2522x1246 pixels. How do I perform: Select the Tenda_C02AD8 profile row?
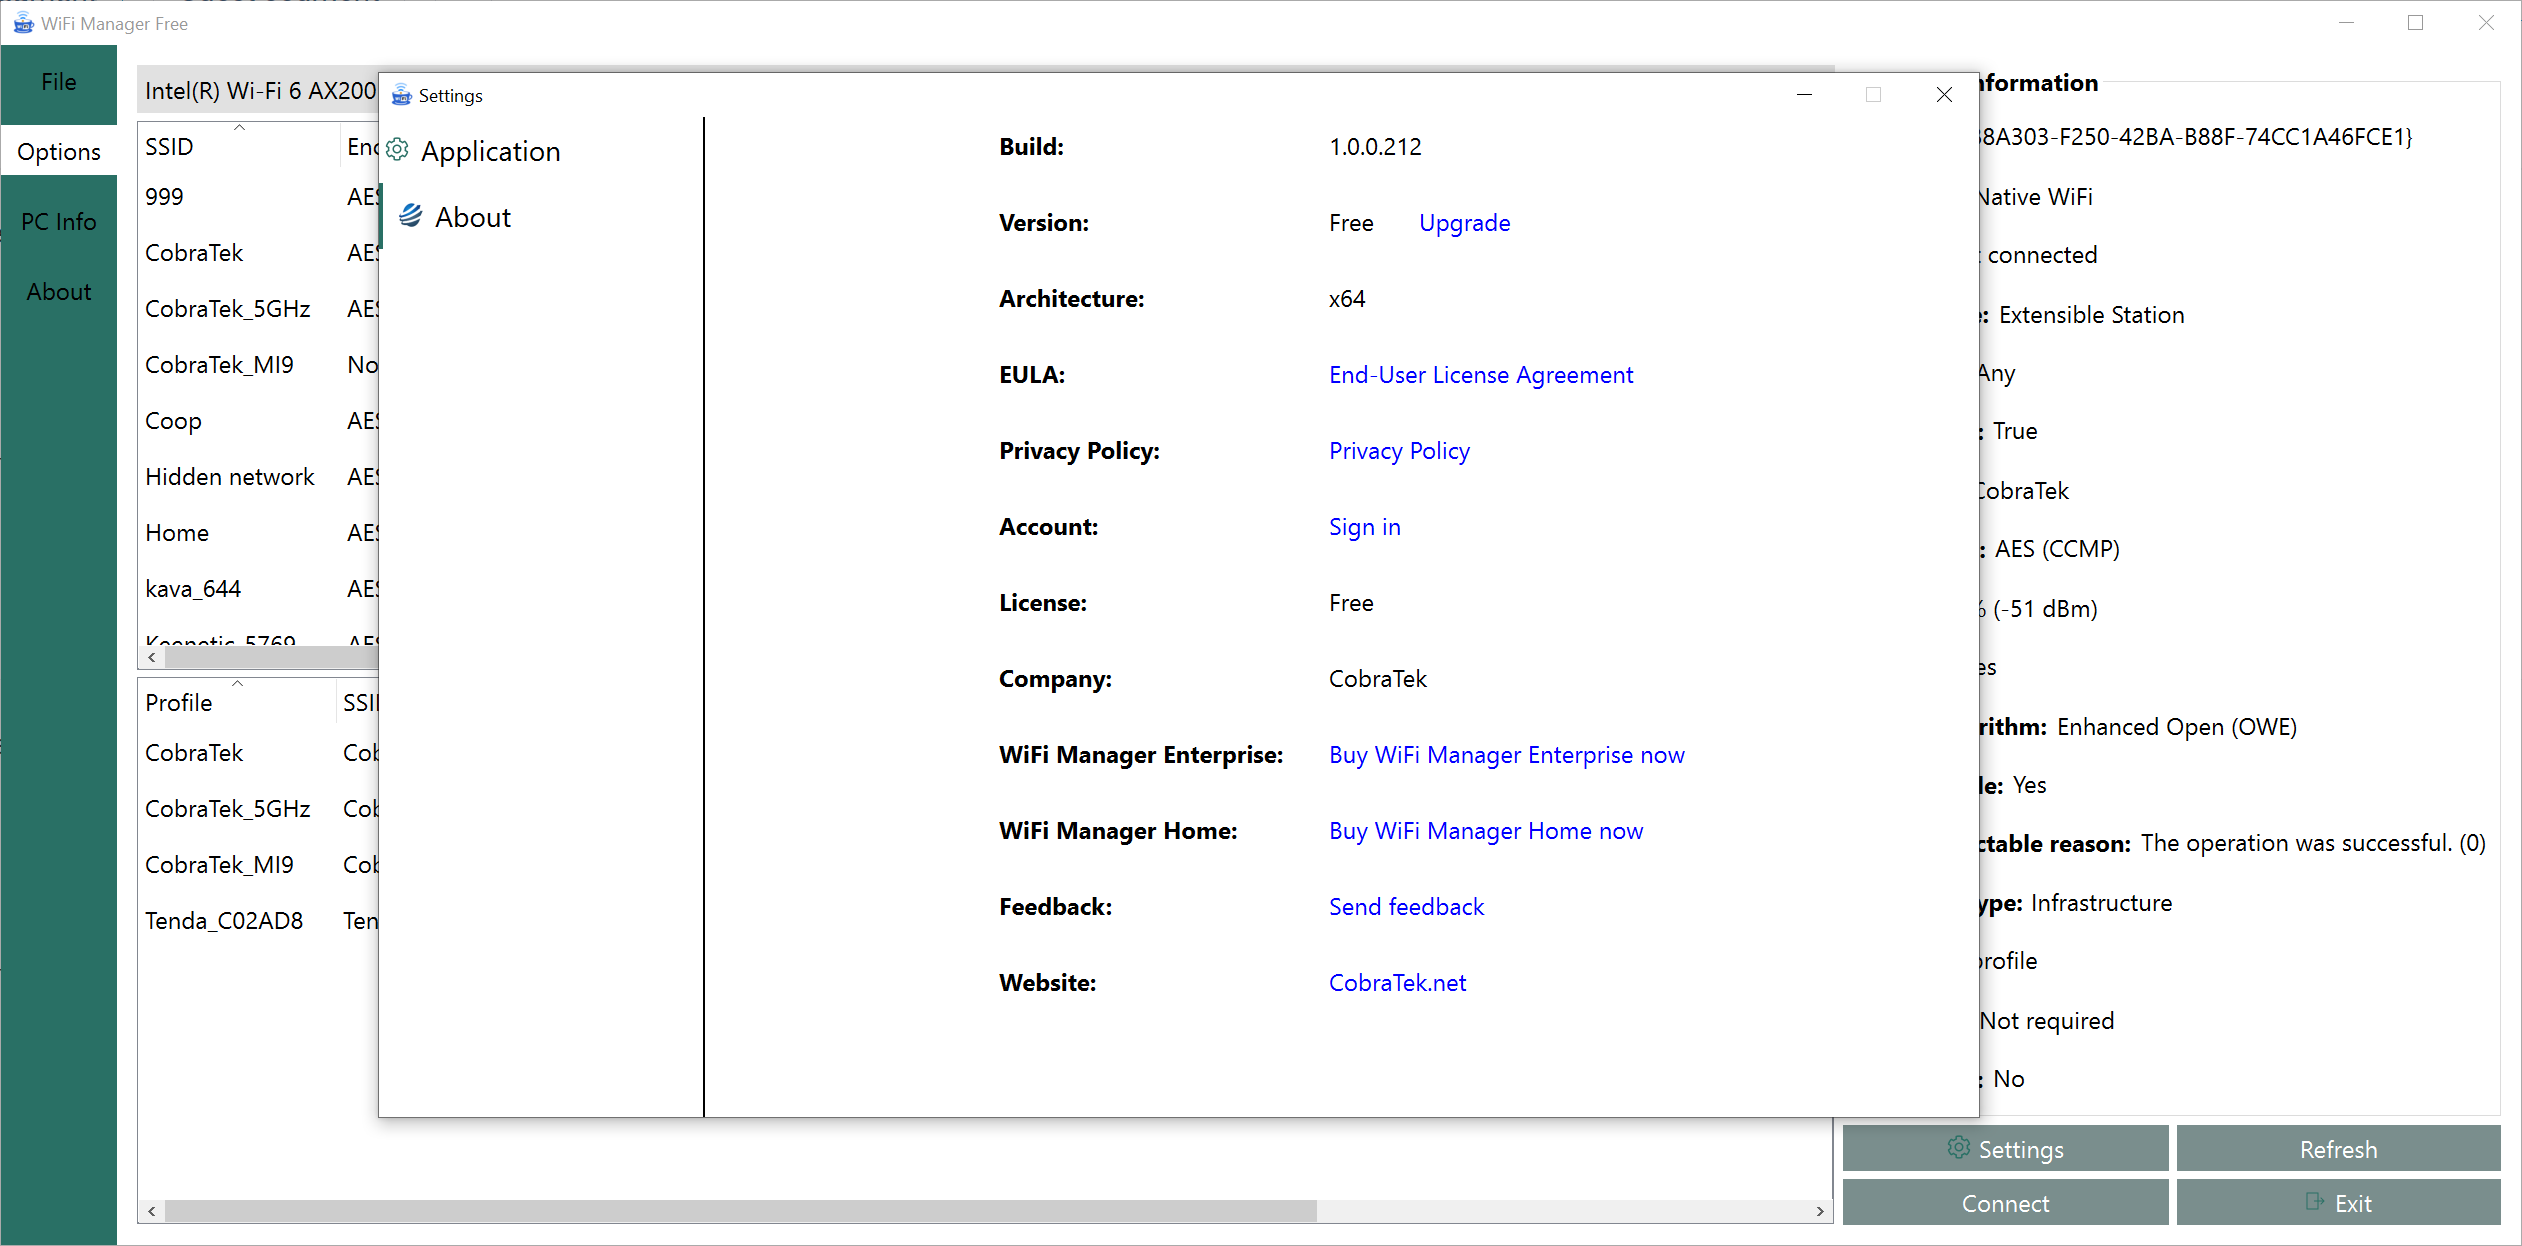(258, 921)
